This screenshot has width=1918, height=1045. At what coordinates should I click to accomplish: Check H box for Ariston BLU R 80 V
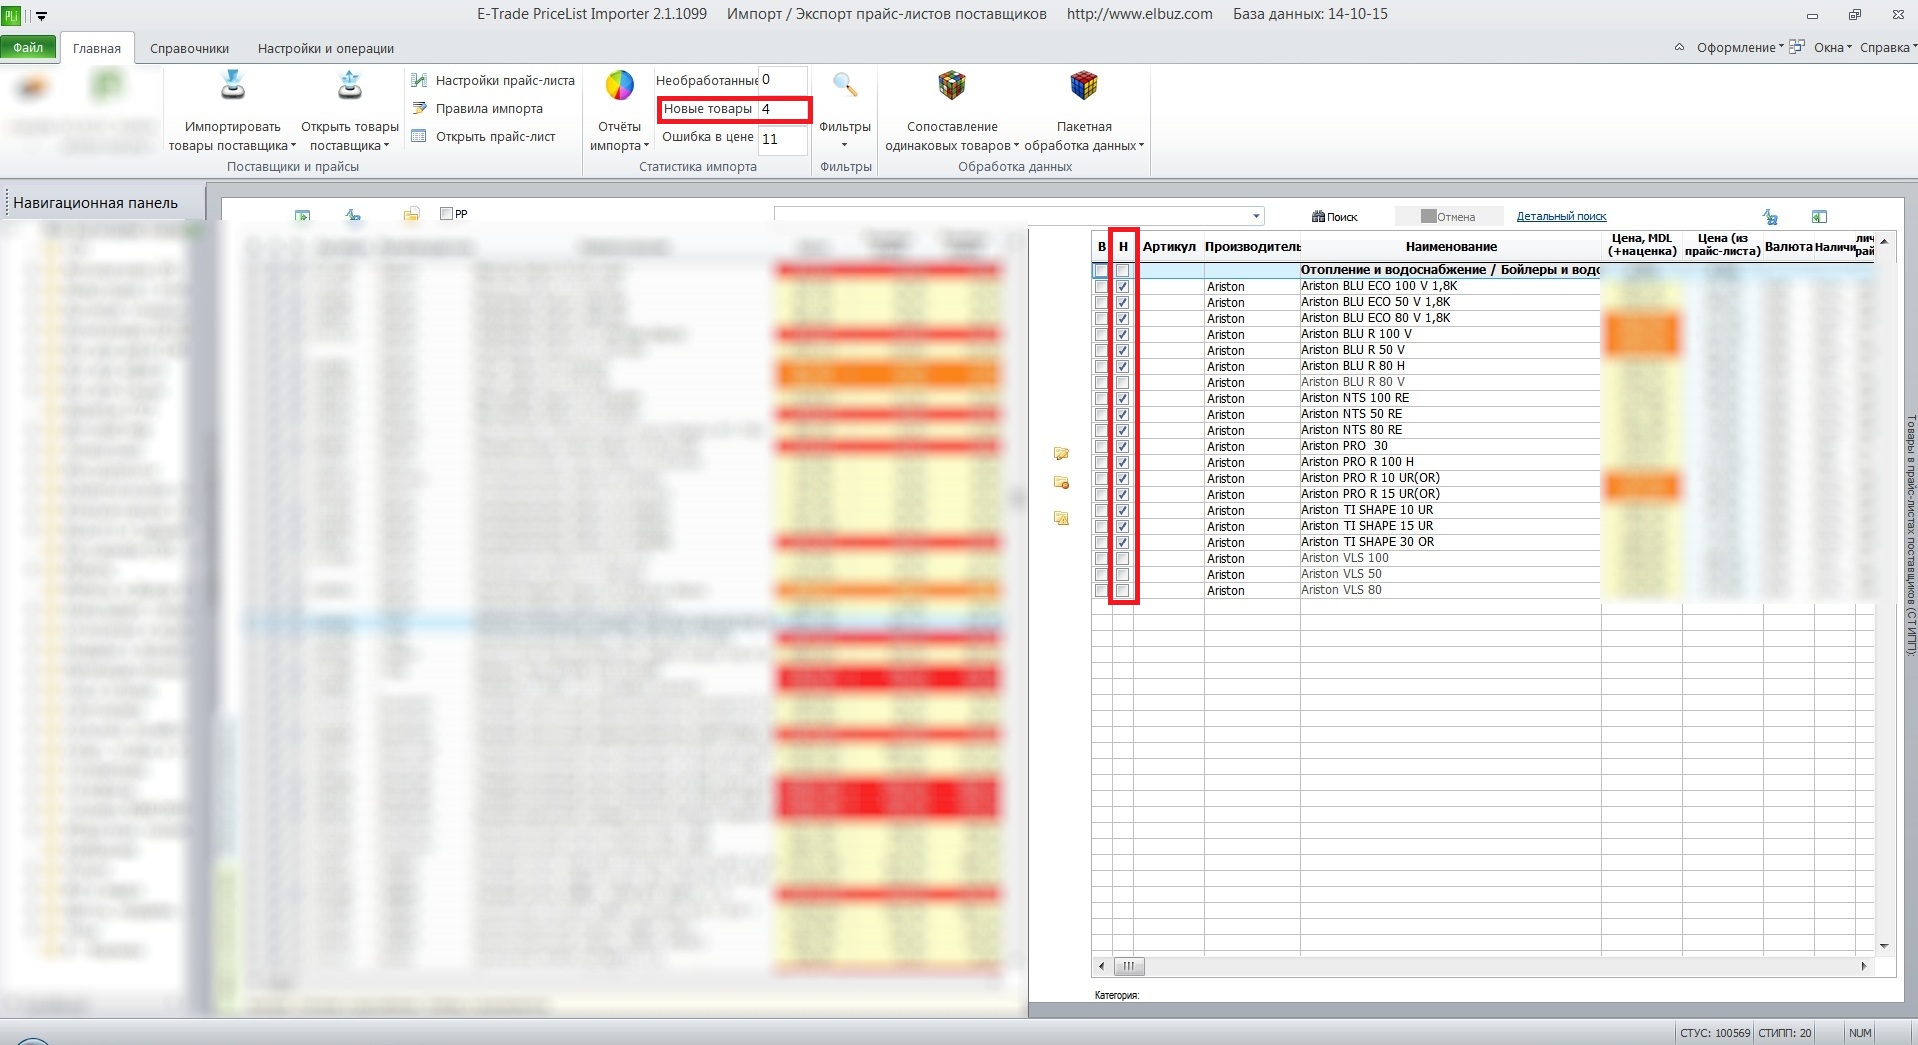coord(1122,382)
